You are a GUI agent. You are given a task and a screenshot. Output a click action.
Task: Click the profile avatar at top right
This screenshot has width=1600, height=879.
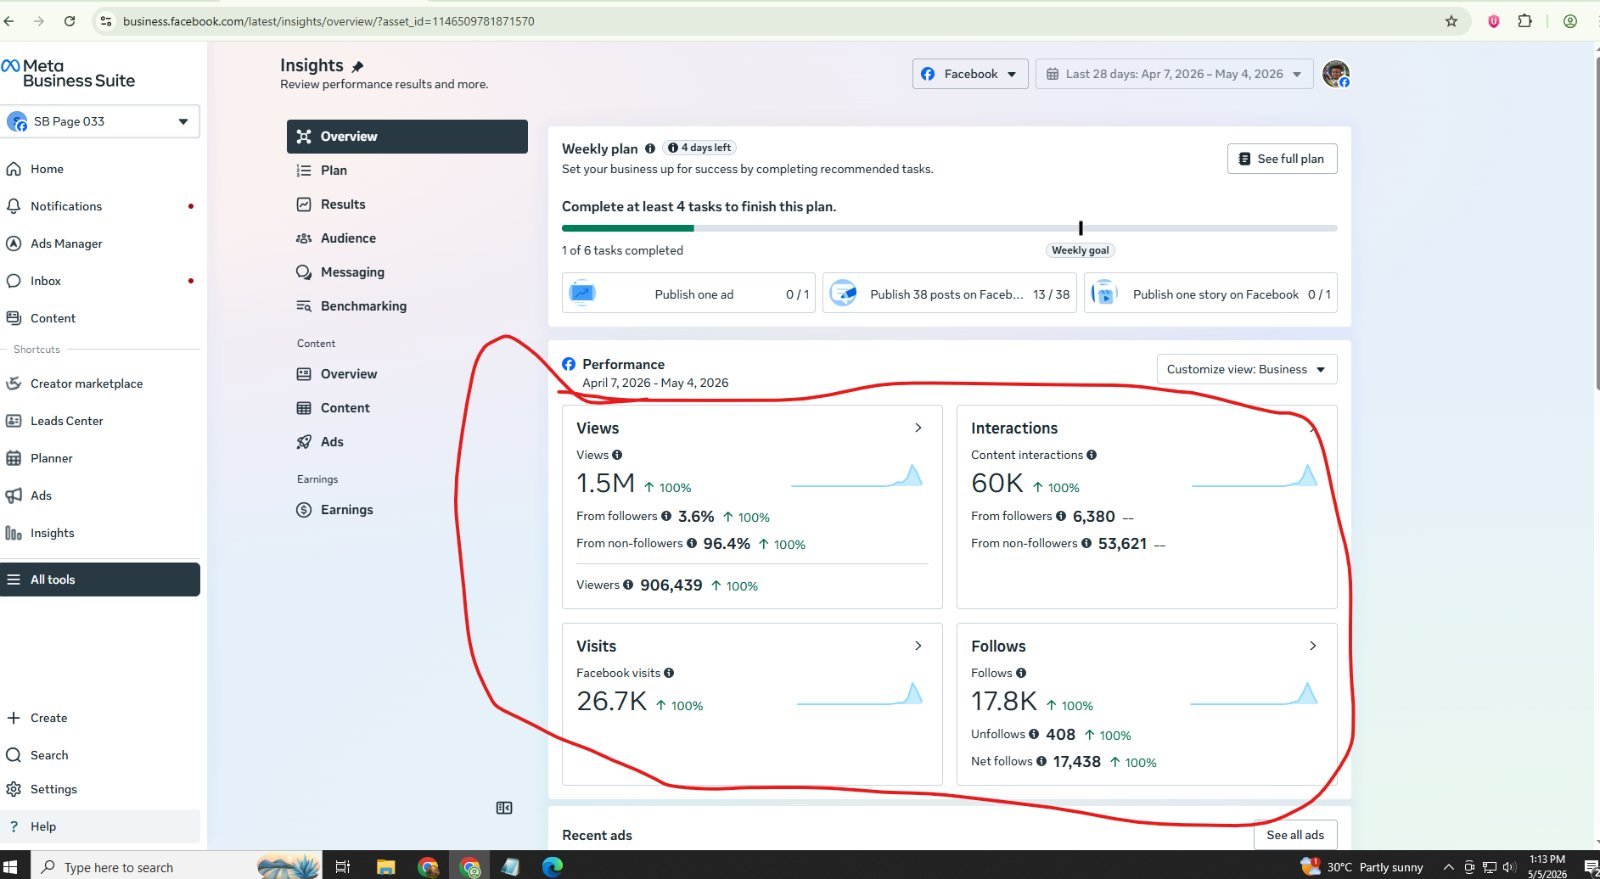(1335, 73)
